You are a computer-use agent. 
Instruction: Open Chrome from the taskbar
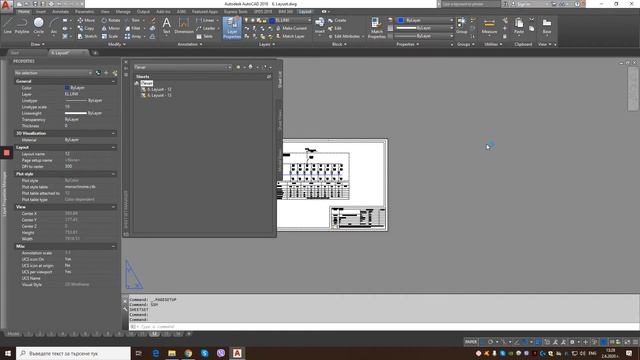(x=188, y=353)
